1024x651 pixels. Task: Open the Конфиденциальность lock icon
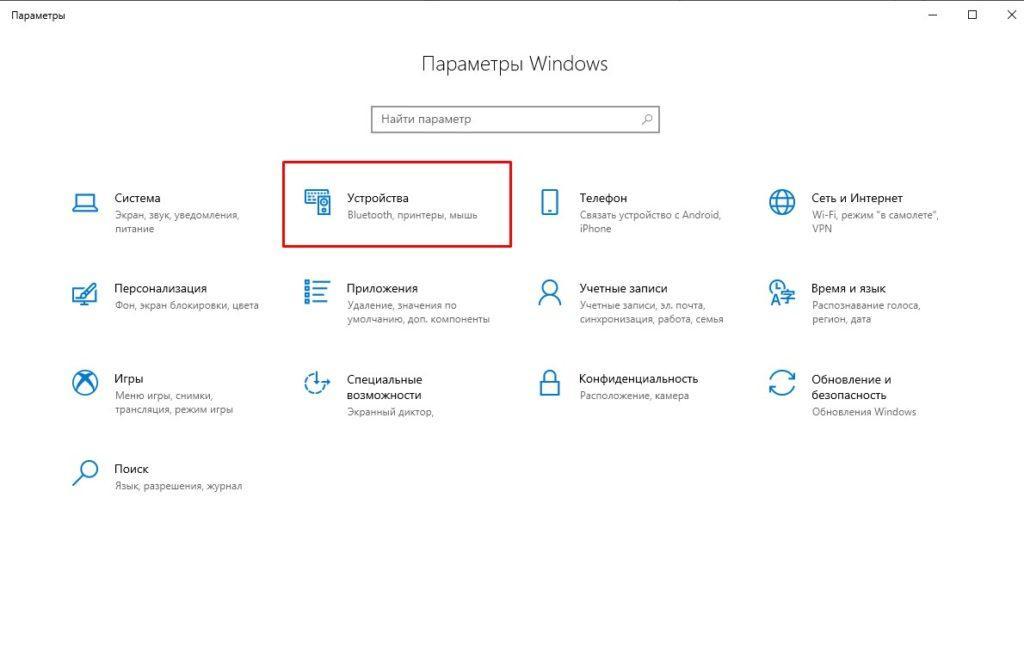point(550,383)
